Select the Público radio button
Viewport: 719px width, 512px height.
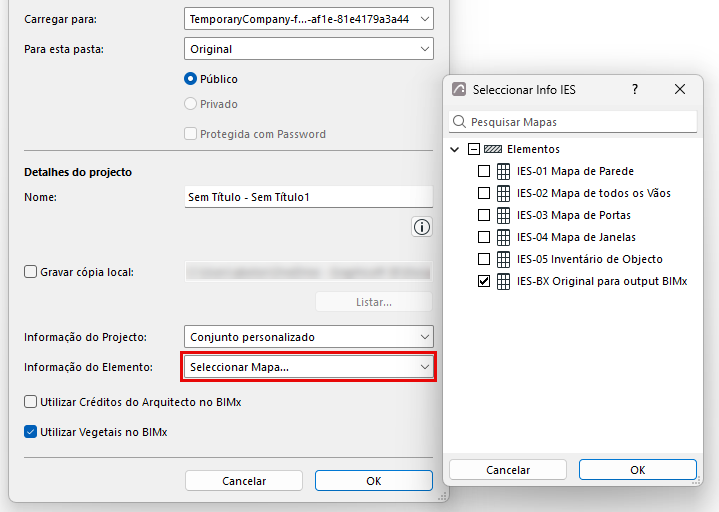pos(190,79)
